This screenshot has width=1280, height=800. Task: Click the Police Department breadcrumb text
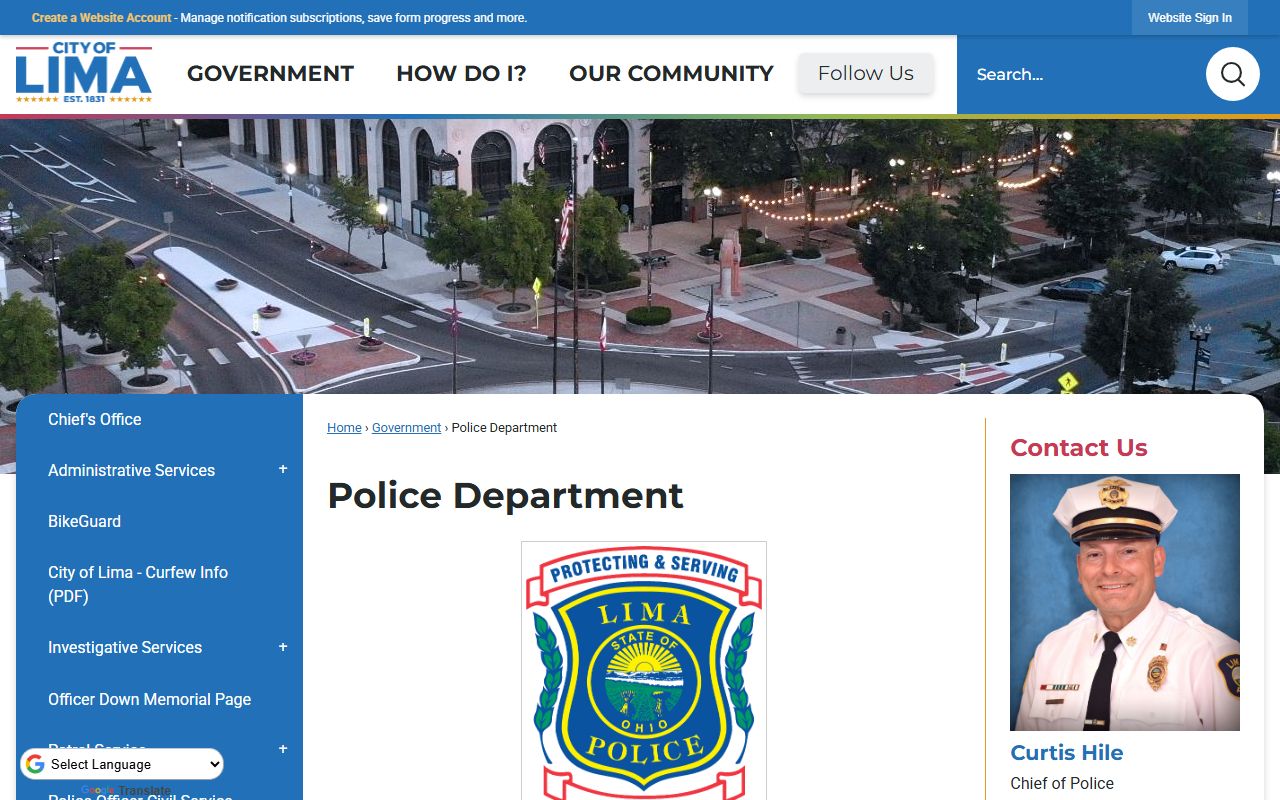tap(504, 428)
